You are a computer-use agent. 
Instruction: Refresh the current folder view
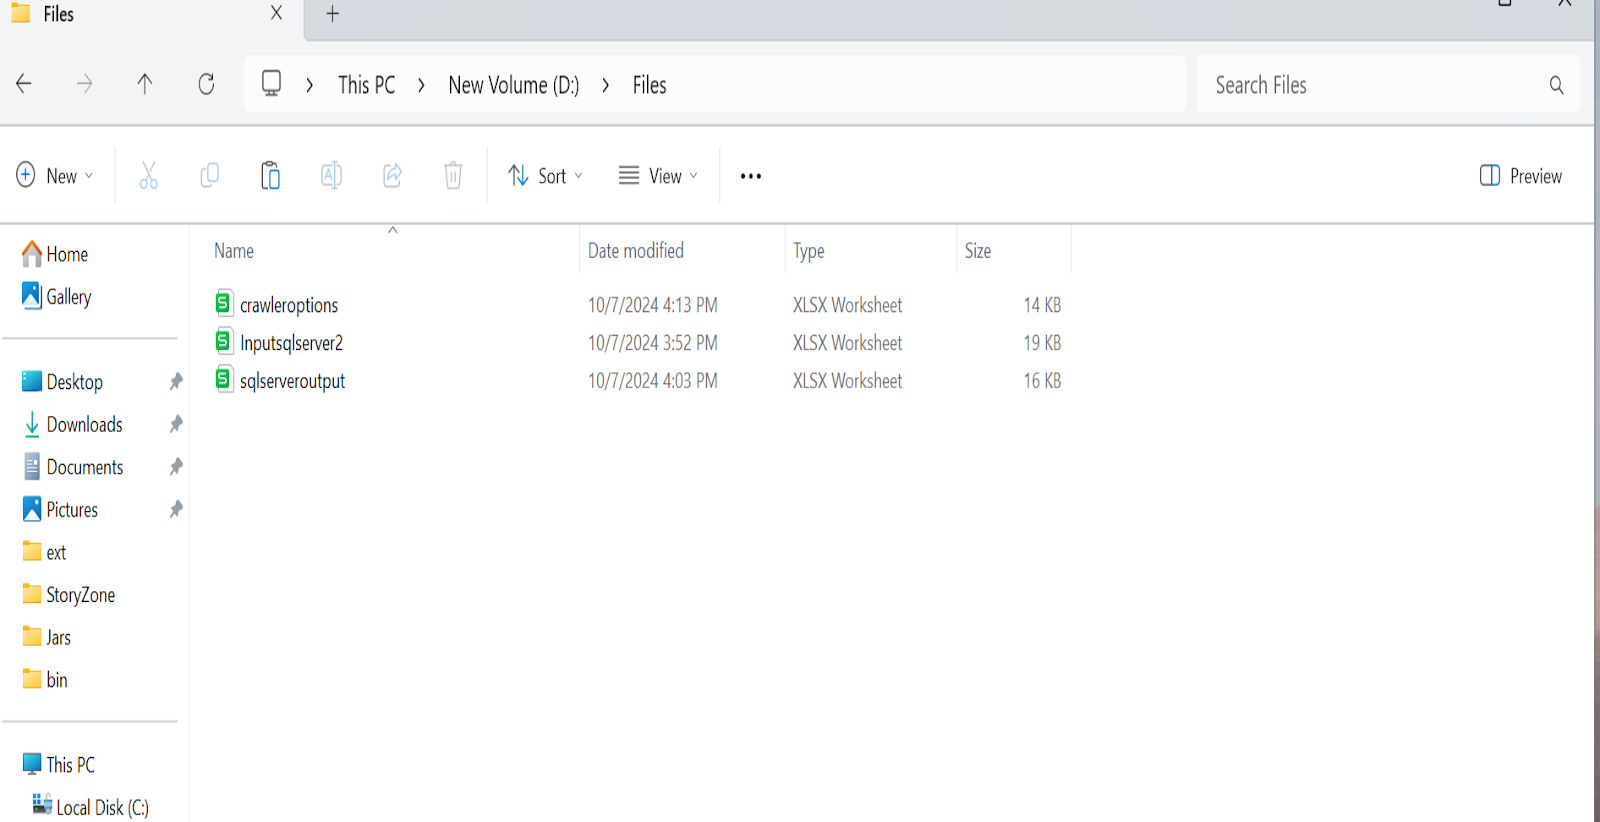206,84
